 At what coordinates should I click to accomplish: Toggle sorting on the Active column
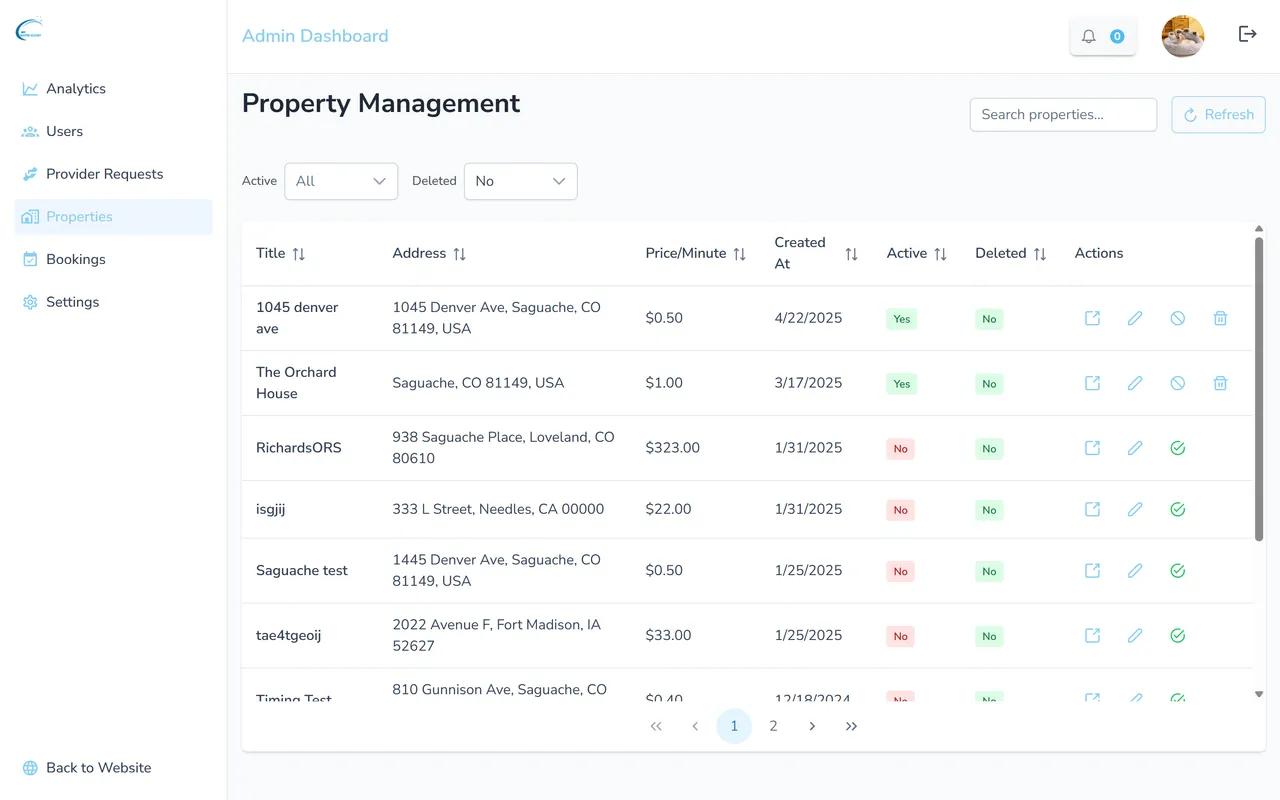[x=941, y=253]
